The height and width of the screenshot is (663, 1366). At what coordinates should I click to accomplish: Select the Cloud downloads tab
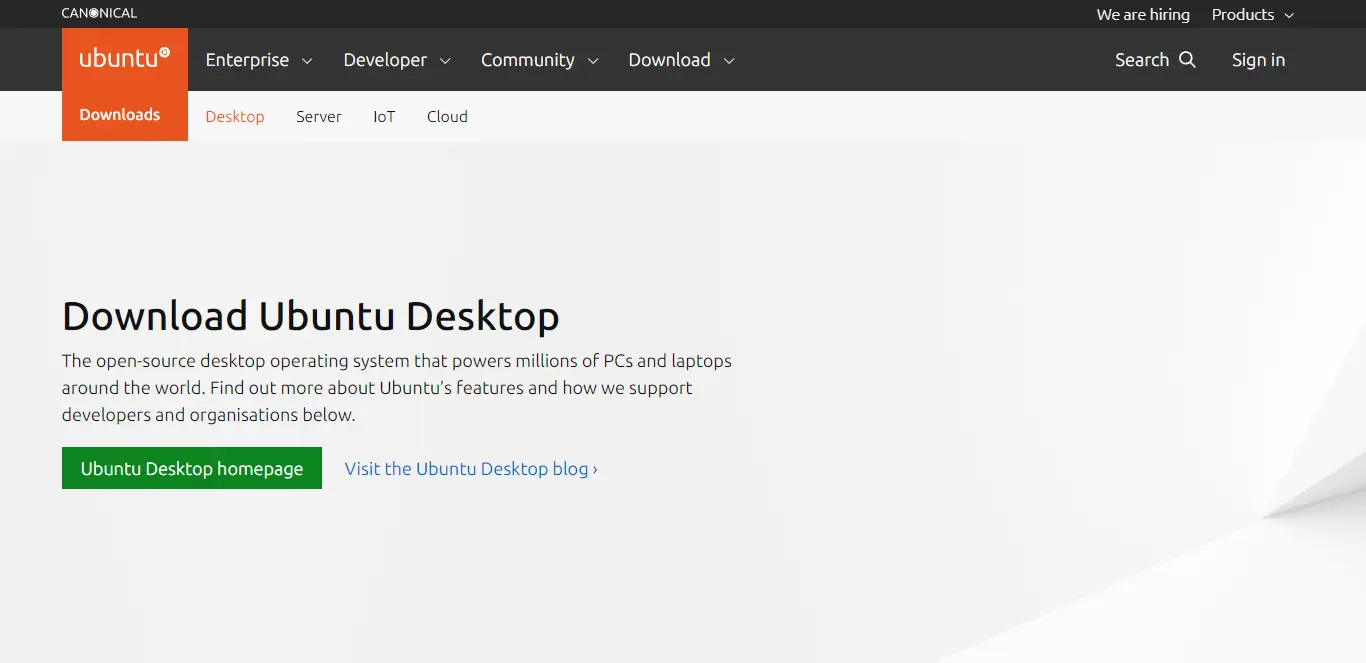click(x=447, y=116)
